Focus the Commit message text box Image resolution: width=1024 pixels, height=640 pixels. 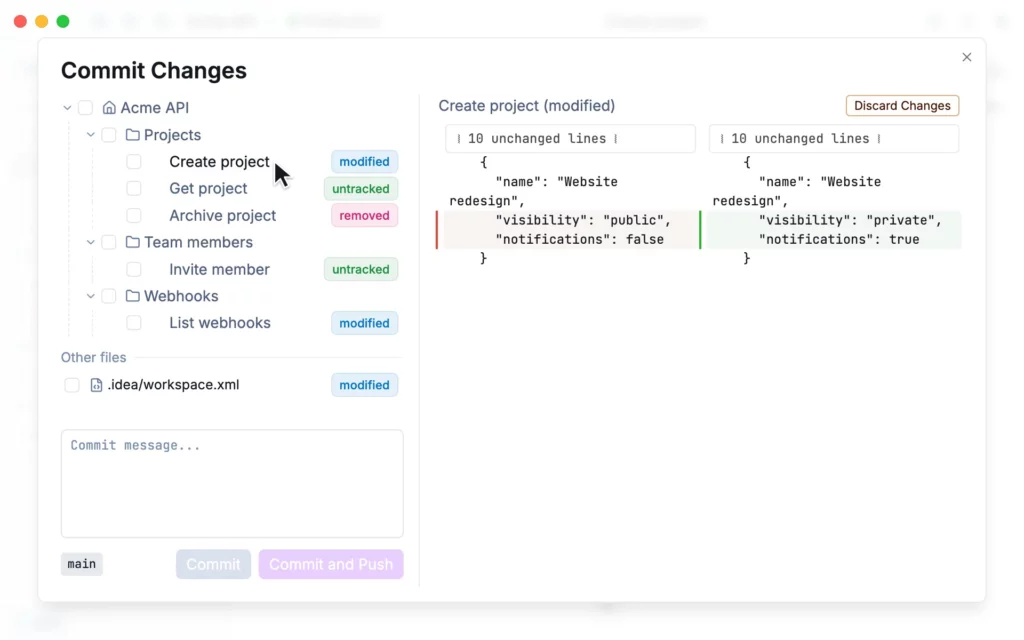pyautogui.click(x=232, y=484)
